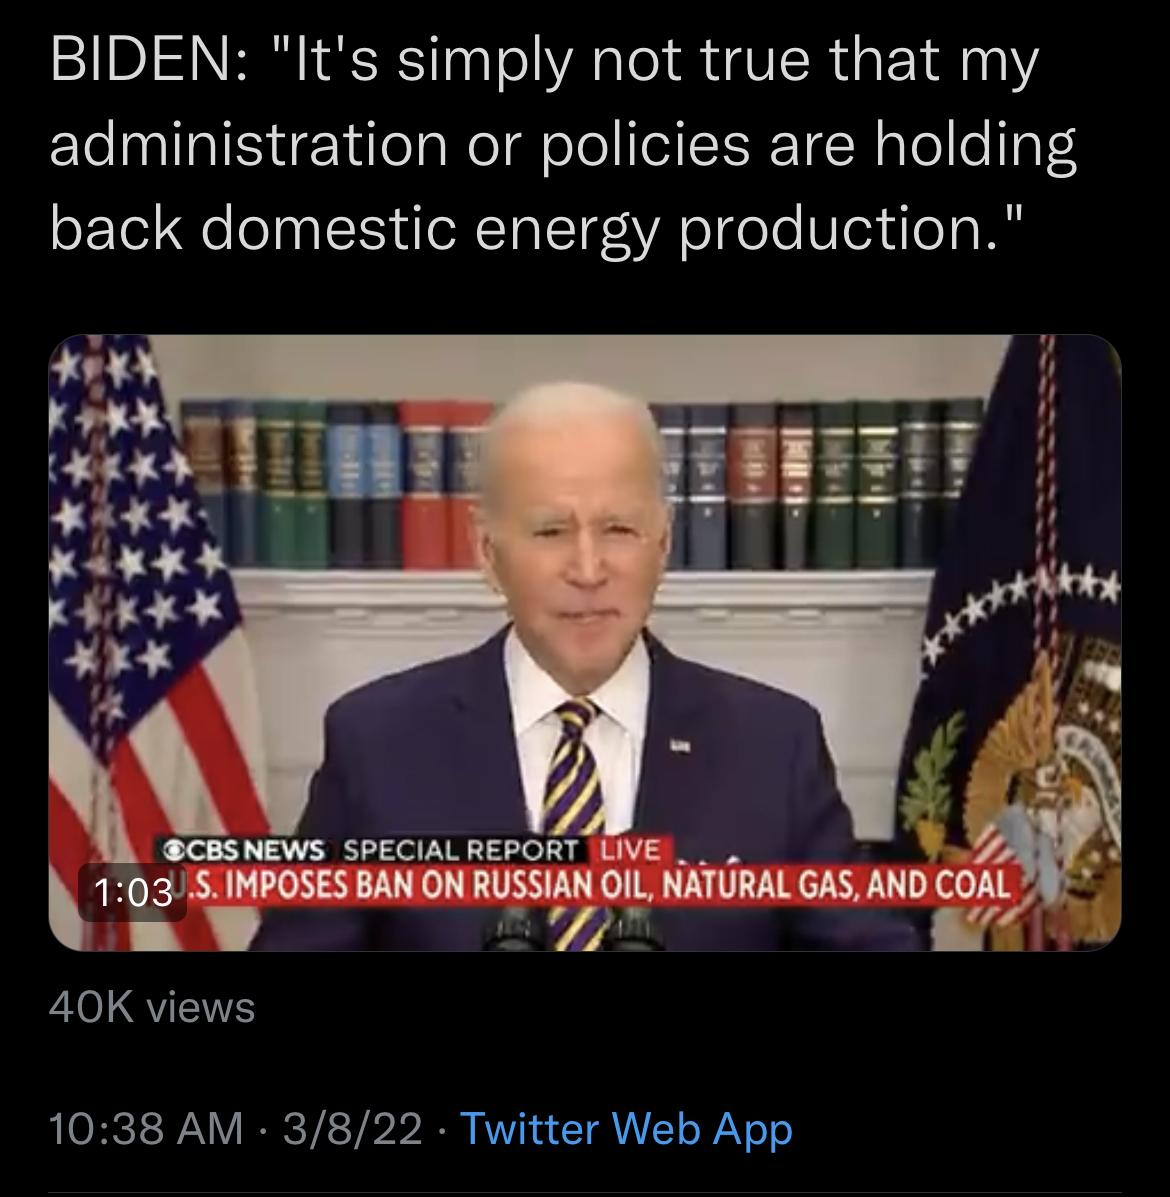Click the red LIVE badge in video
Screen dimensions: 1170x1197
pos(630,849)
